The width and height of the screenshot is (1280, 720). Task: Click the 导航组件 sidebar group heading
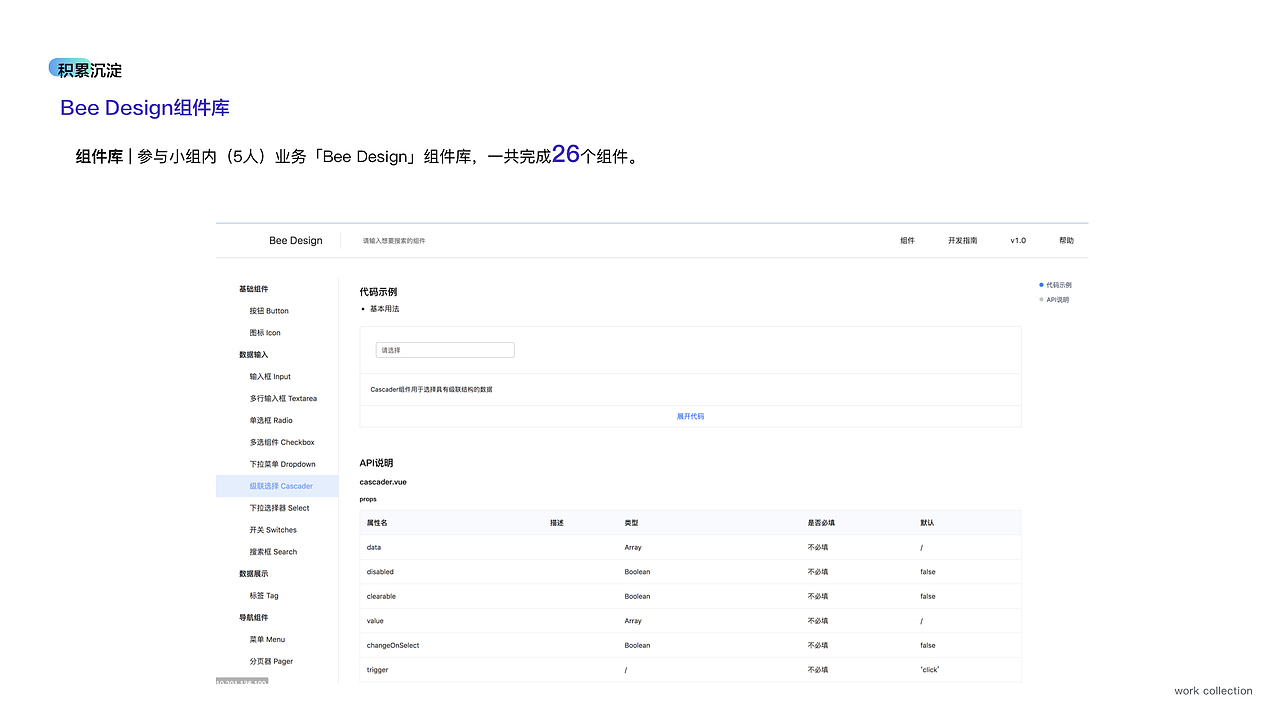pyautogui.click(x=253, y=618)
